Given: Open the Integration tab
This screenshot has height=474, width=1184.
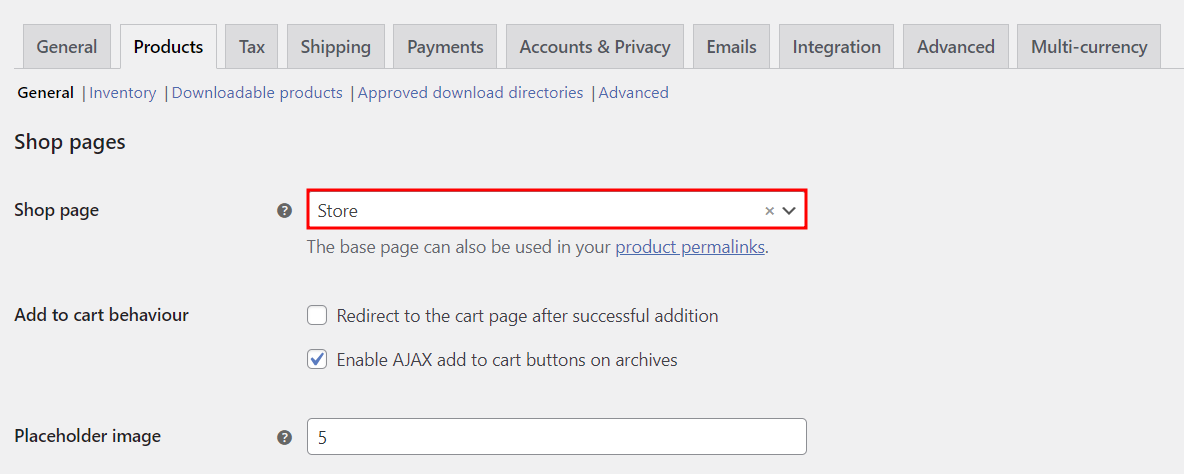Looking at the screenshot, I should pyautogui.click(x=836, y=47).
